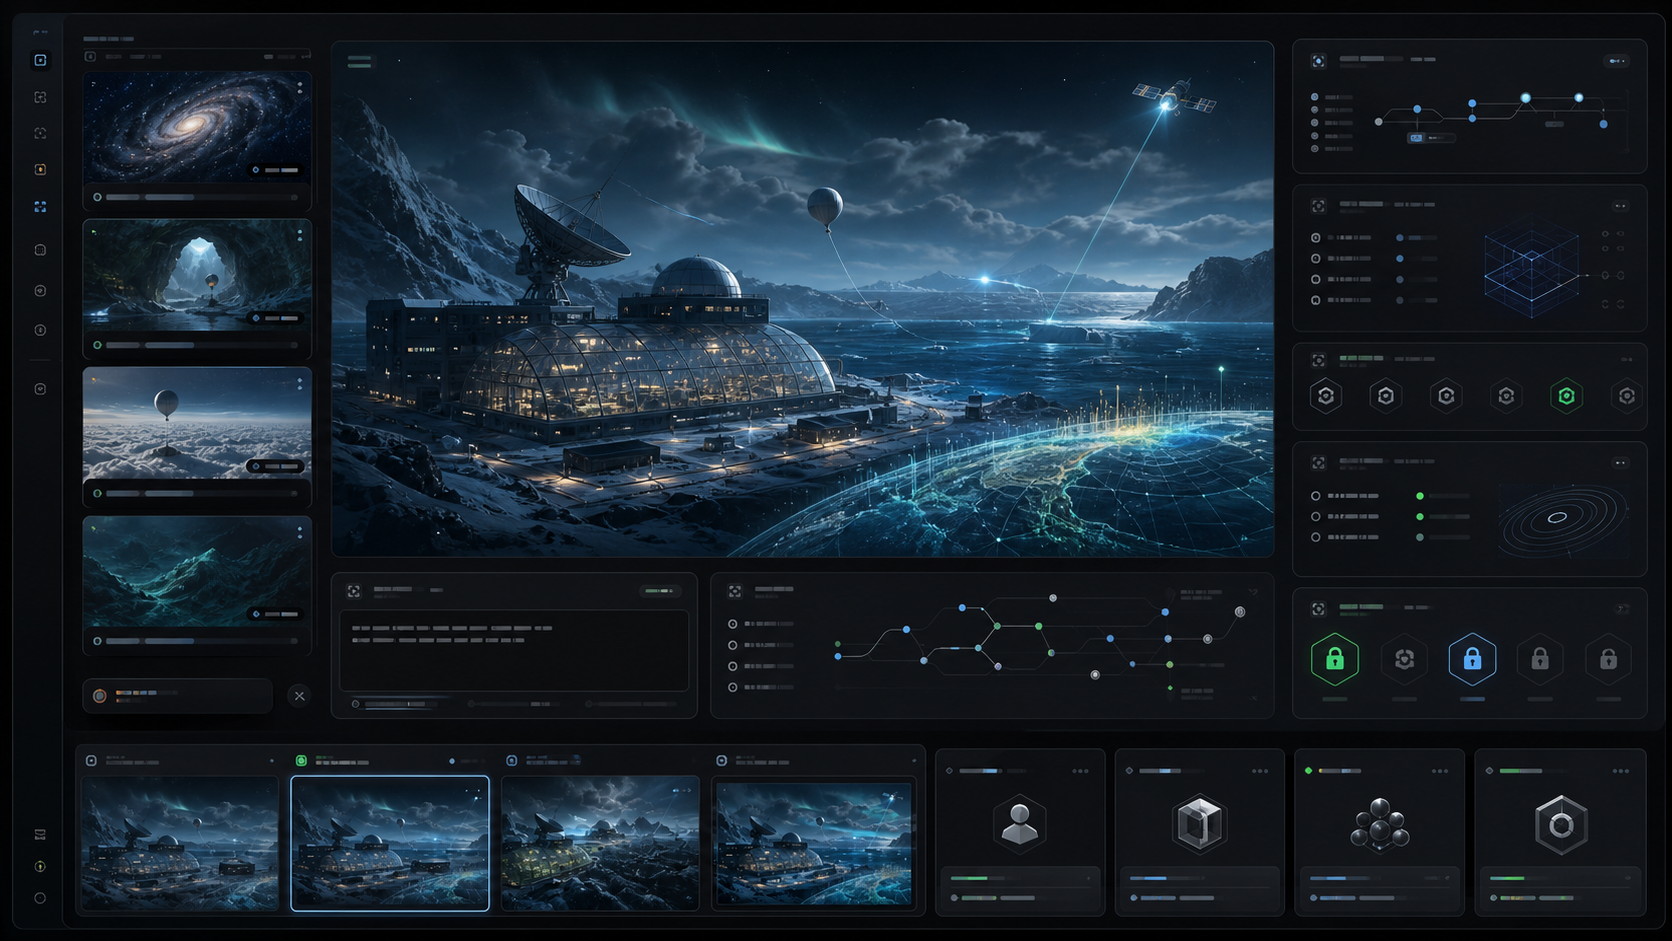
Task: Choose the last hexagon icon in the hexagon row
Action: click(x=1627, y=396)
